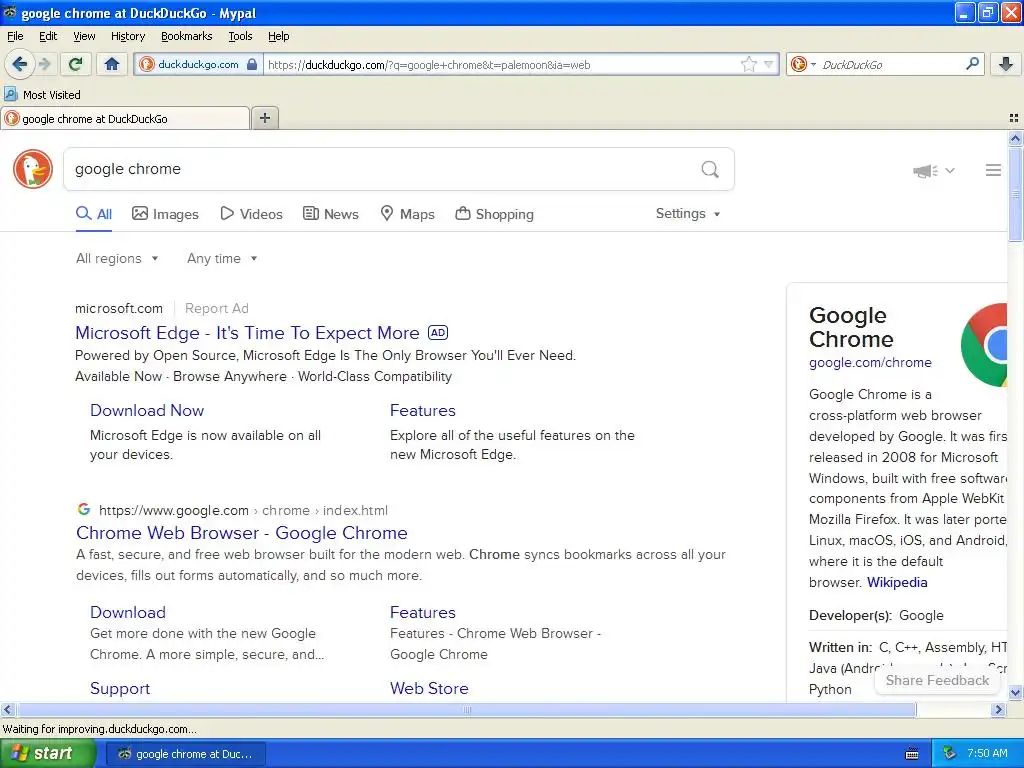Switch to Images results
The height and width of the screenshot is (768, 1024).
165,214
